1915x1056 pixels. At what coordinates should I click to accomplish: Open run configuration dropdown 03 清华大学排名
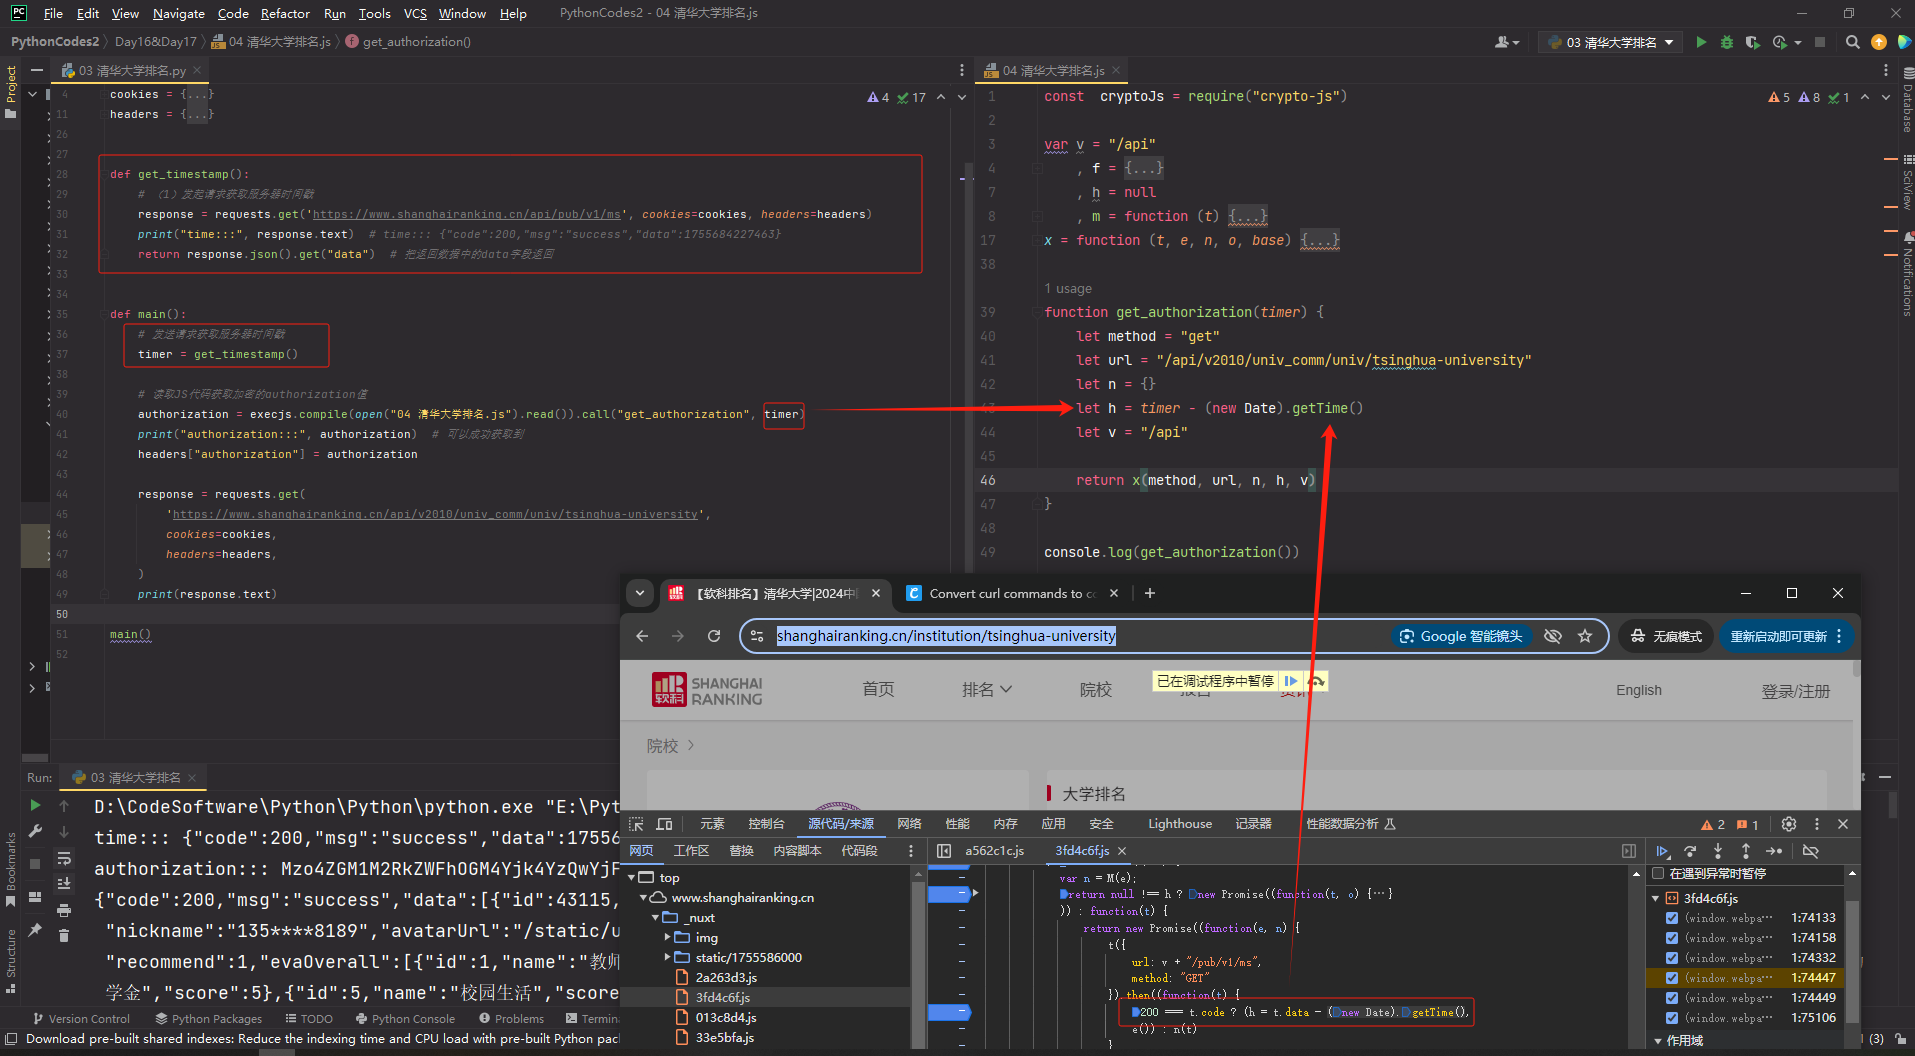(x=1609, y=42)
